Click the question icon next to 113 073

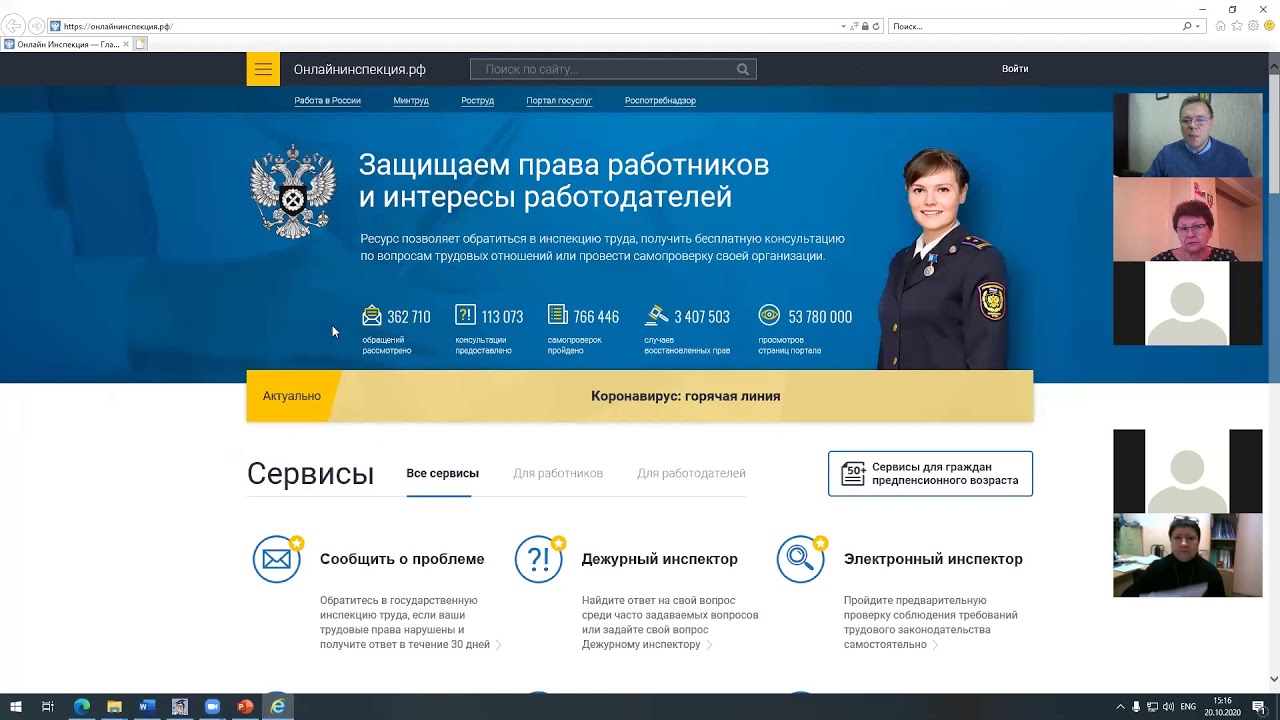click(465, 315)
